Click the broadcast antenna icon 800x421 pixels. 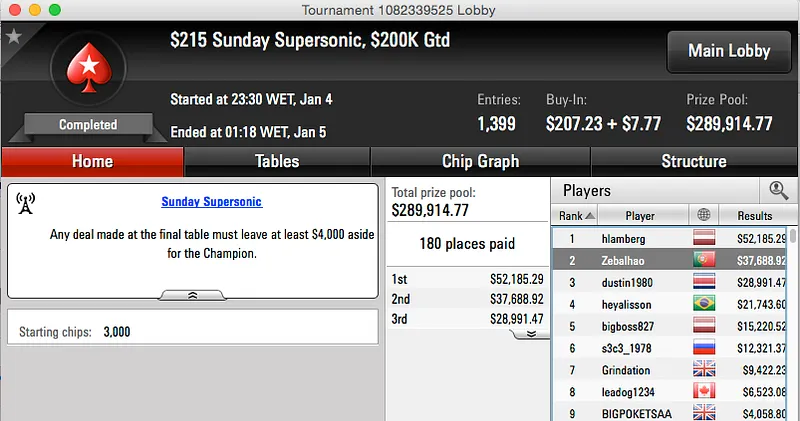[26, 203]
